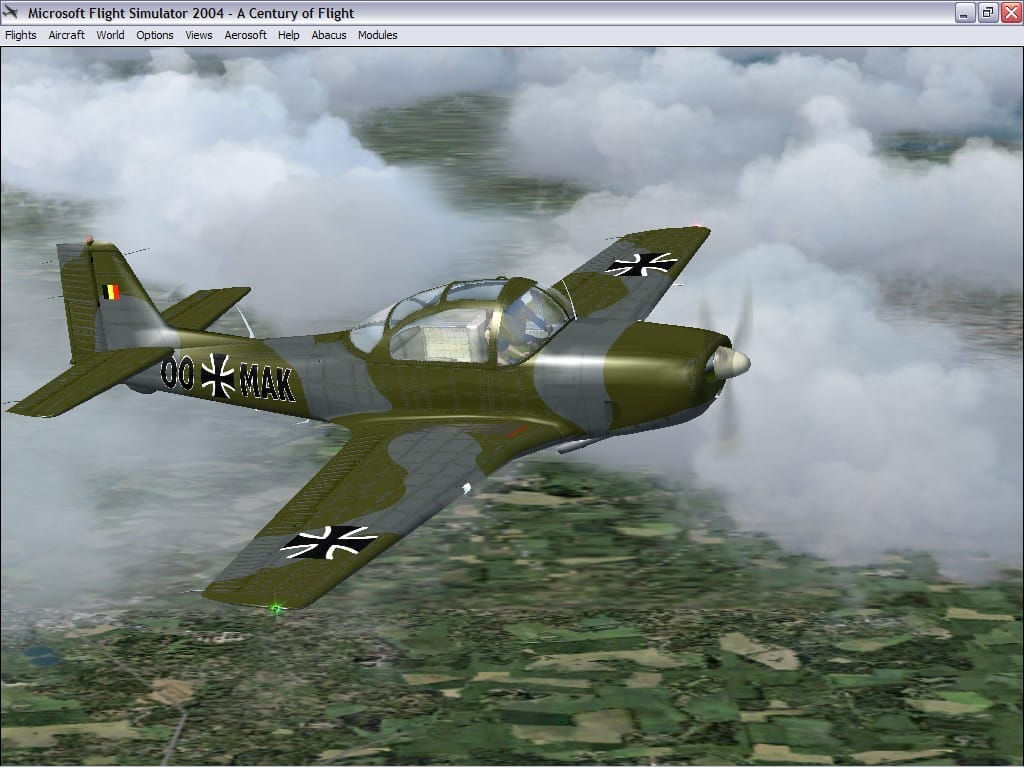Click the MAK registration letters on the fuselage
Image resolution: width=1024 pixels, height=768 pixels.
click(267, 383)
